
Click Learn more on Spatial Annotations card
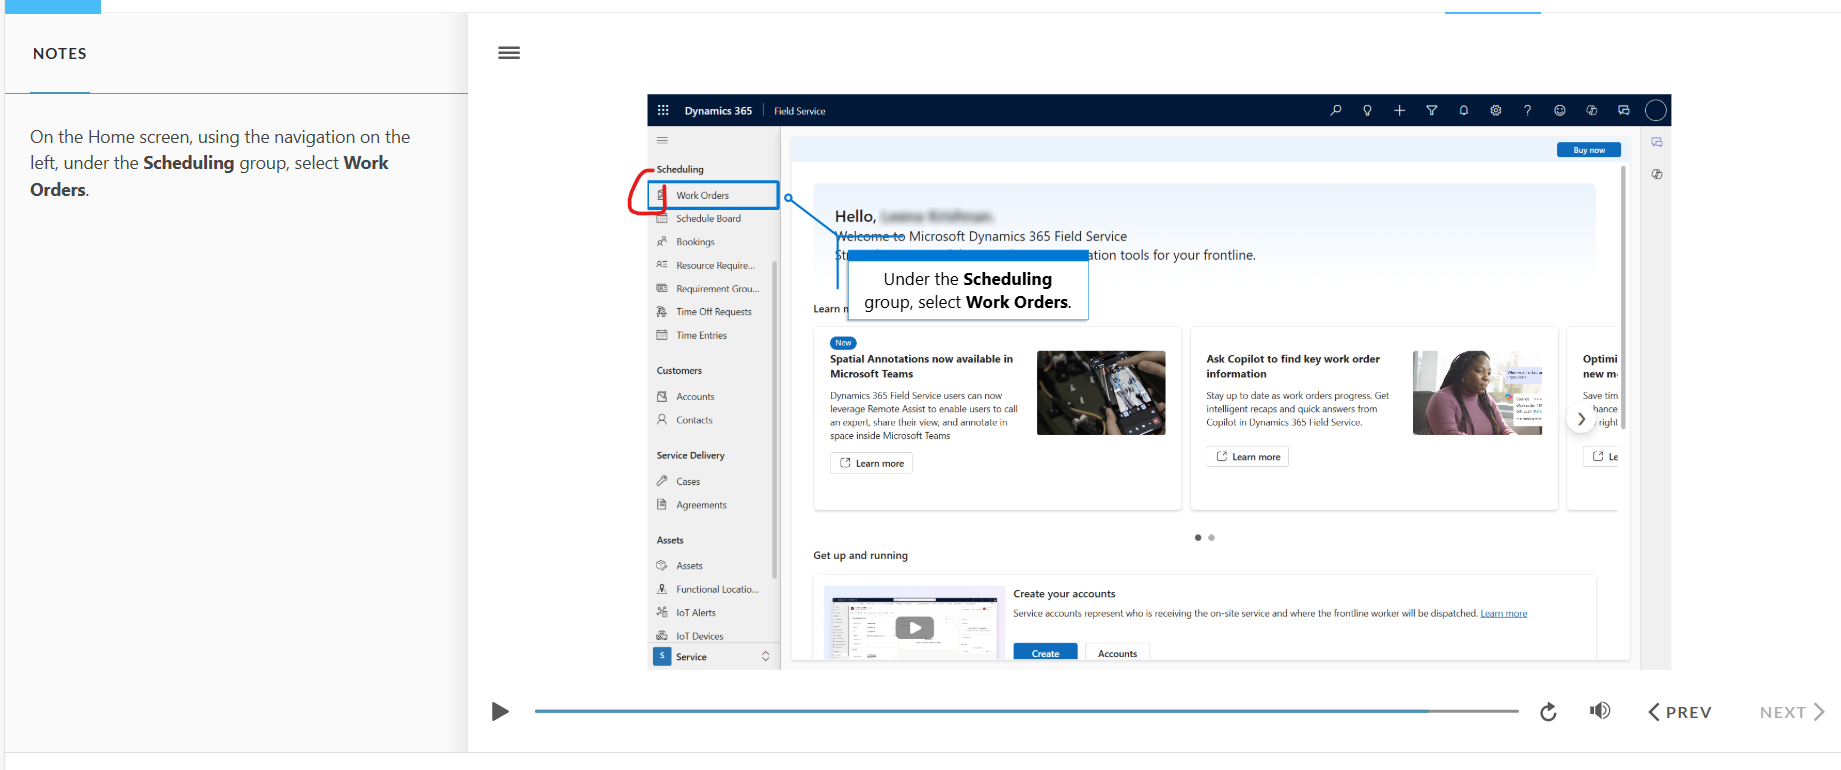click(x=871, y=463)
